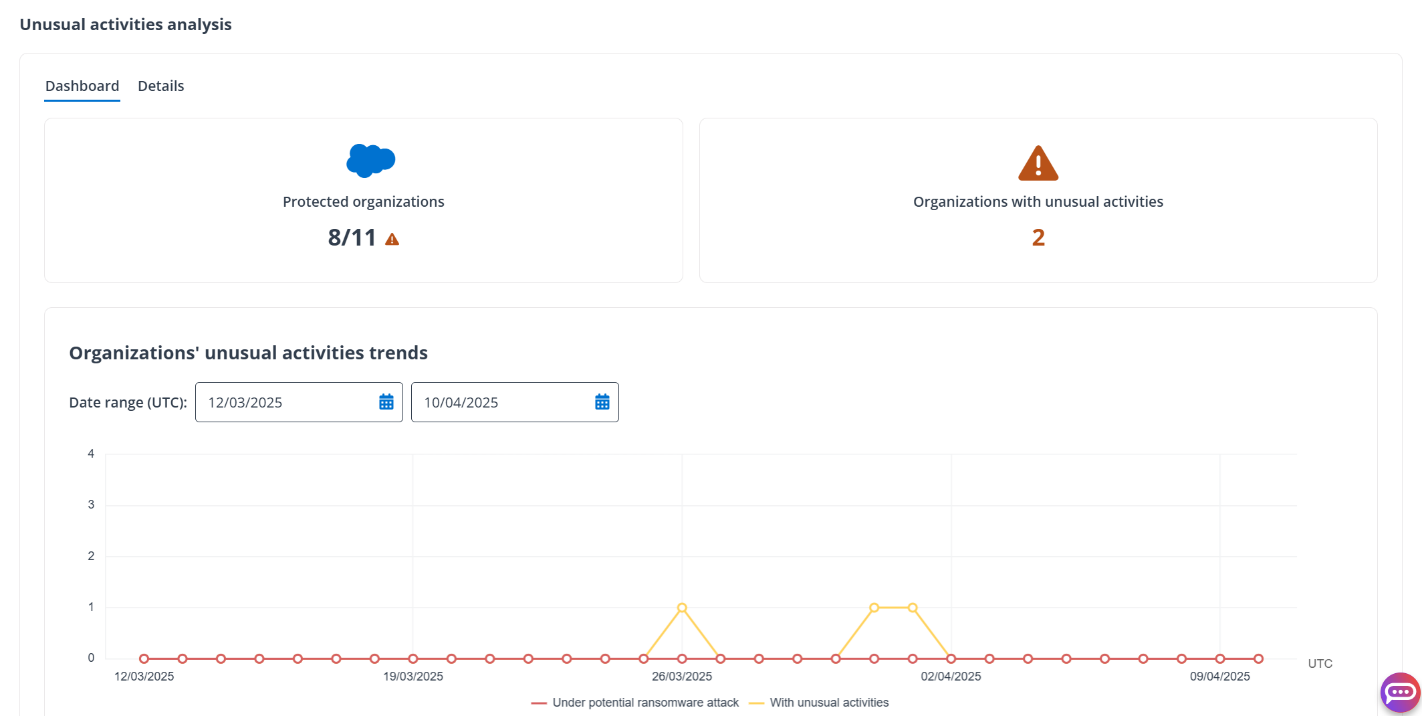Click the red data point at 19/03/2025

click(x=413, y=659)
